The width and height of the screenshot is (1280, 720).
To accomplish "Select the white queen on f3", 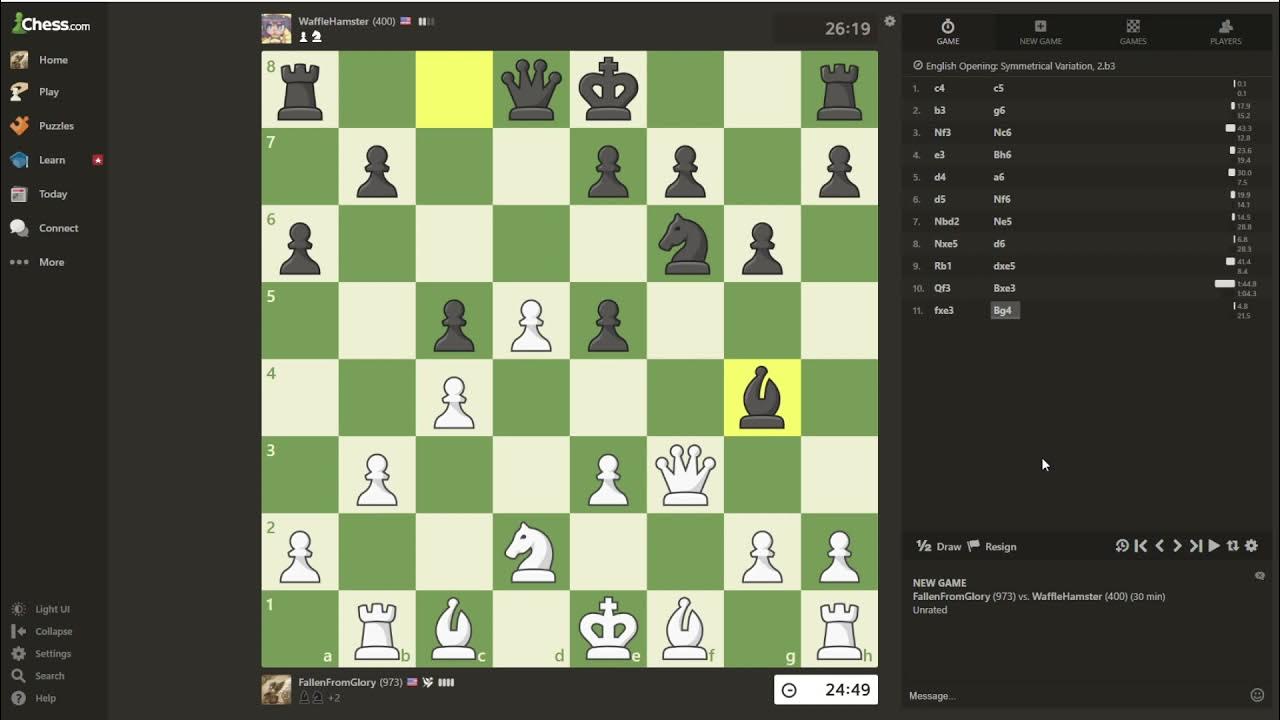I will pos(685,475).
